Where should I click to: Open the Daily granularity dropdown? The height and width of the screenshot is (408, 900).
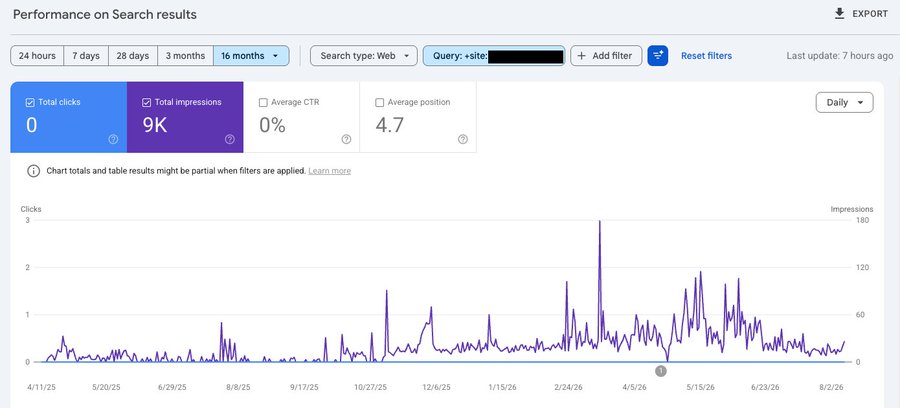coord(844,103)
